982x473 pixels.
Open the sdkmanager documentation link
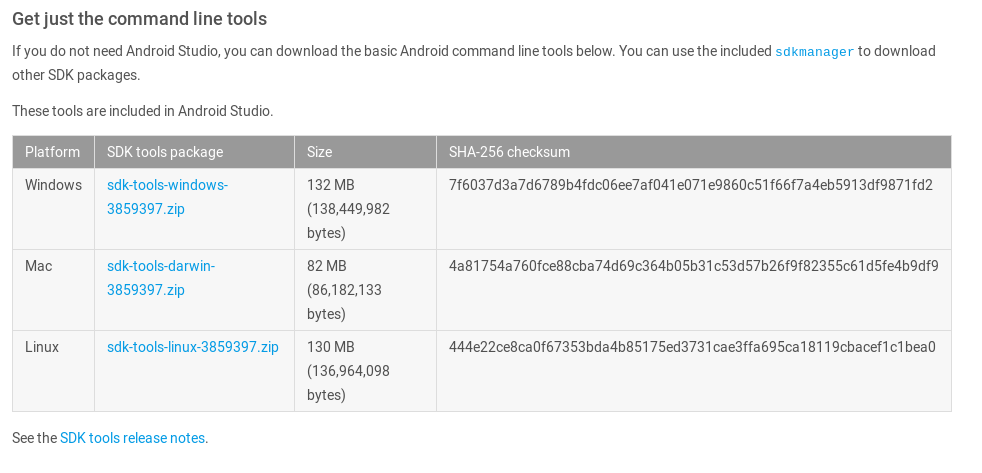[814, 52]
